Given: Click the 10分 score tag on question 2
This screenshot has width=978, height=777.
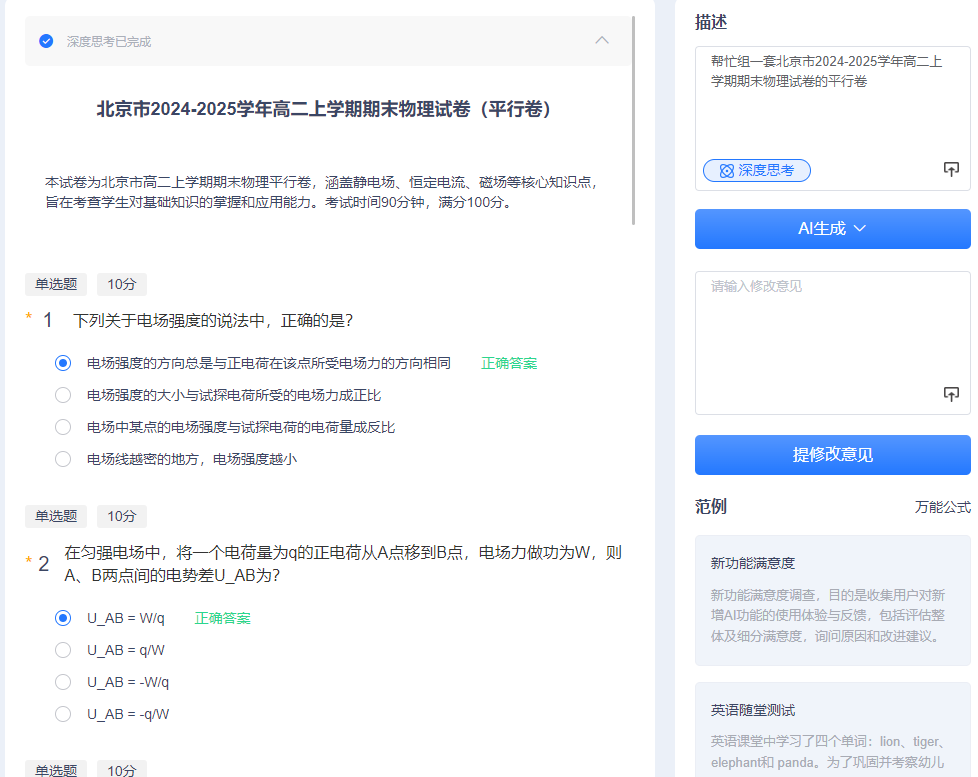Looking at the screenshot, I should [x=121, y=516].
